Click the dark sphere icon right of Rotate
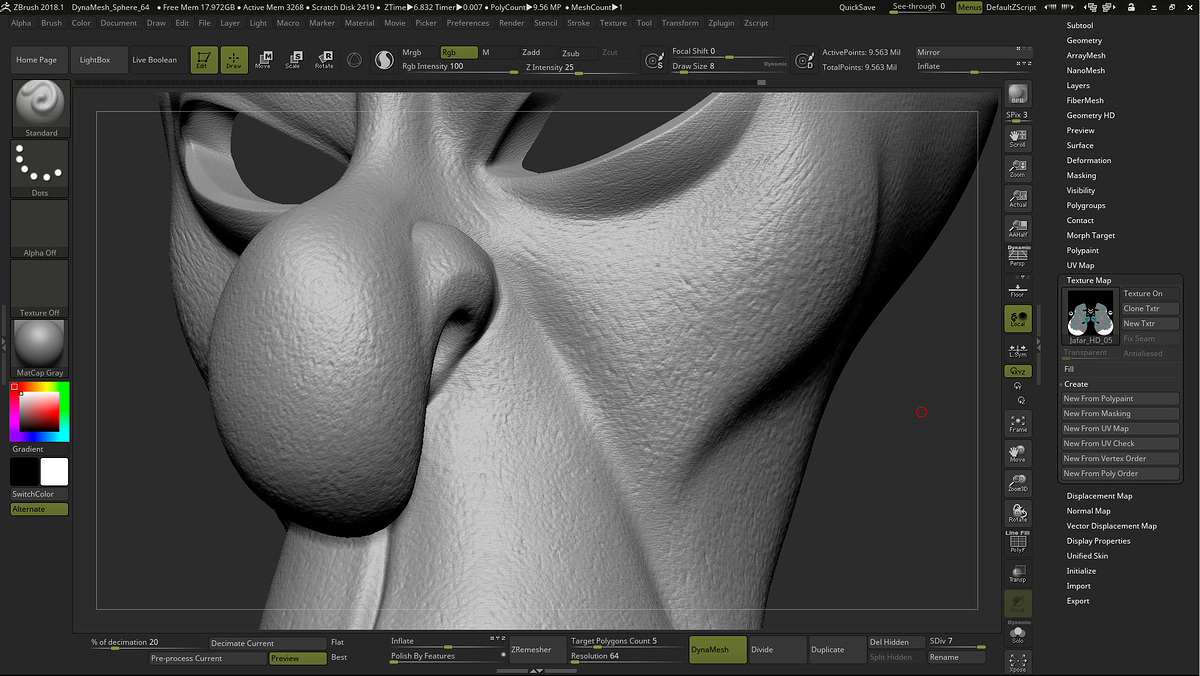 click(x=354, y=60)
